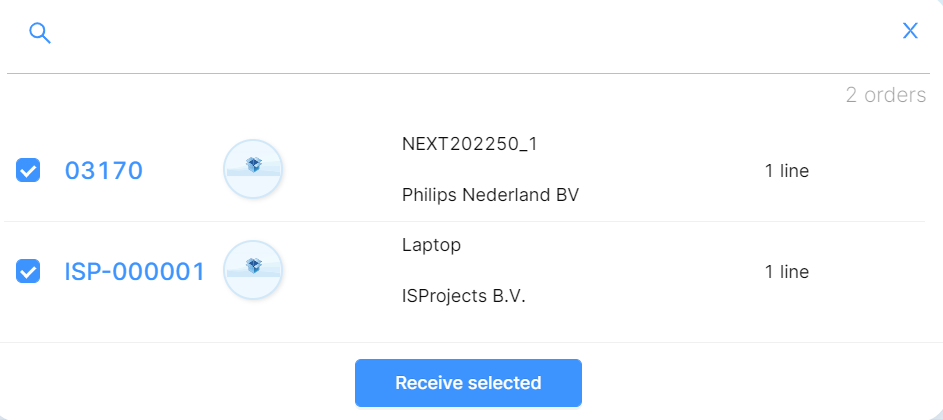This screenshot has height=420, width=943.
Task: Click the Laptop order description
Action: click(431, 246)
